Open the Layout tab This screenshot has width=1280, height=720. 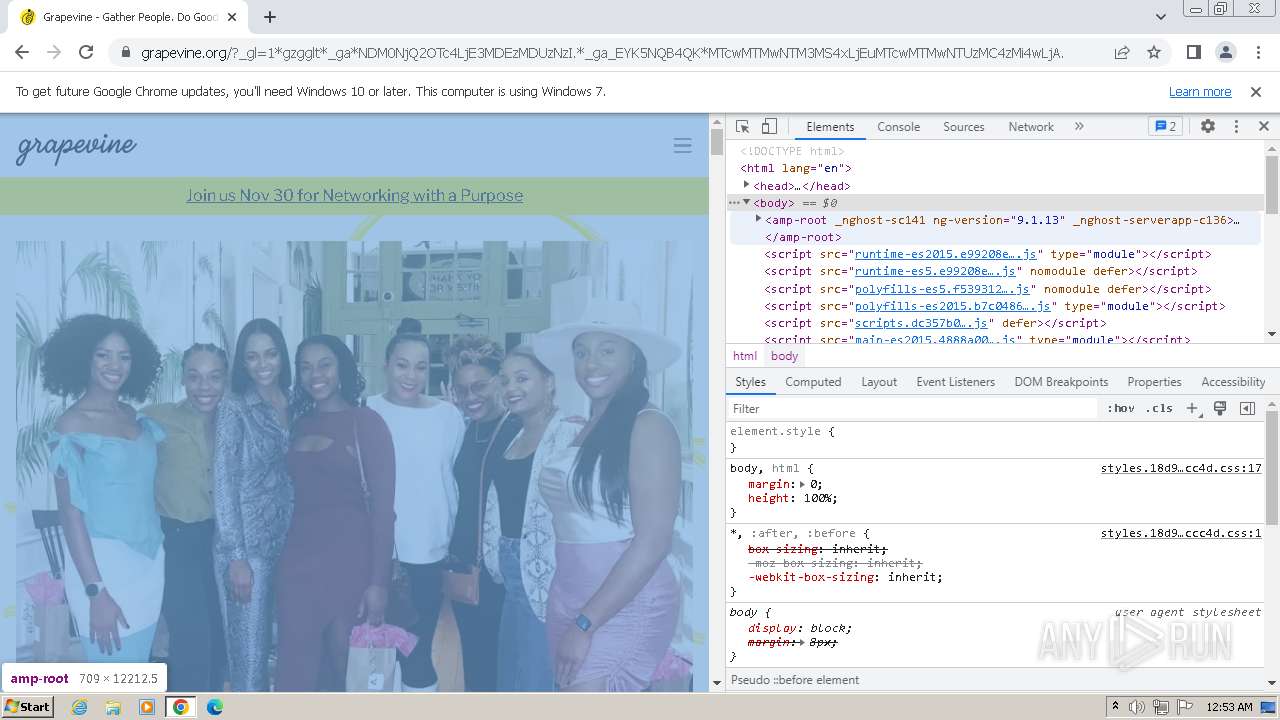point(879,382)
